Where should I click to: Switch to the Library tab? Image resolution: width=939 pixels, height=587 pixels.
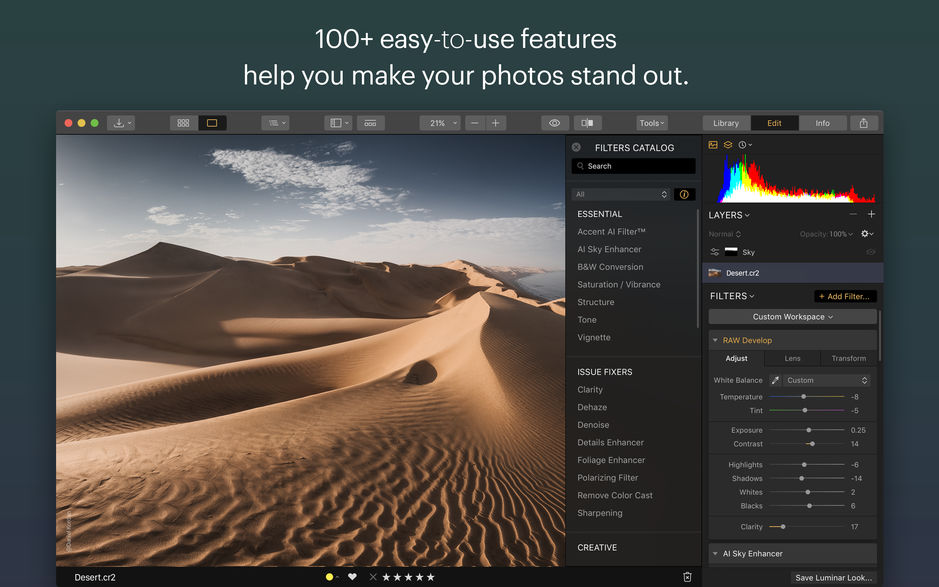point(725,123)
